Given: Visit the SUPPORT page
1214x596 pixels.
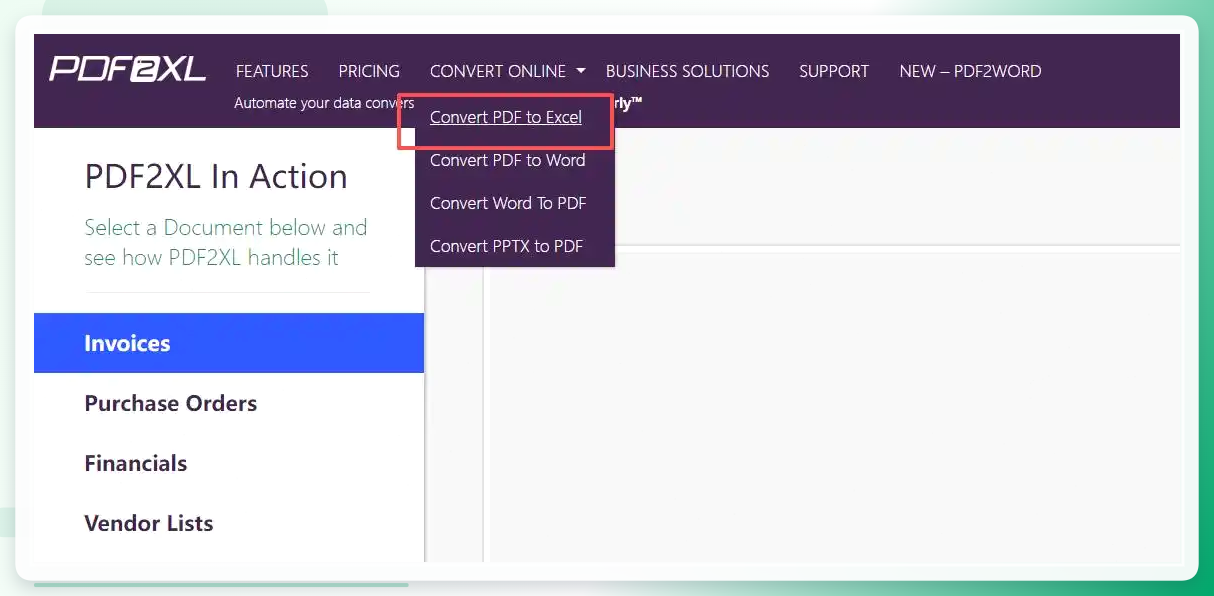Looking at the screenshot, I should coord(834,71).
